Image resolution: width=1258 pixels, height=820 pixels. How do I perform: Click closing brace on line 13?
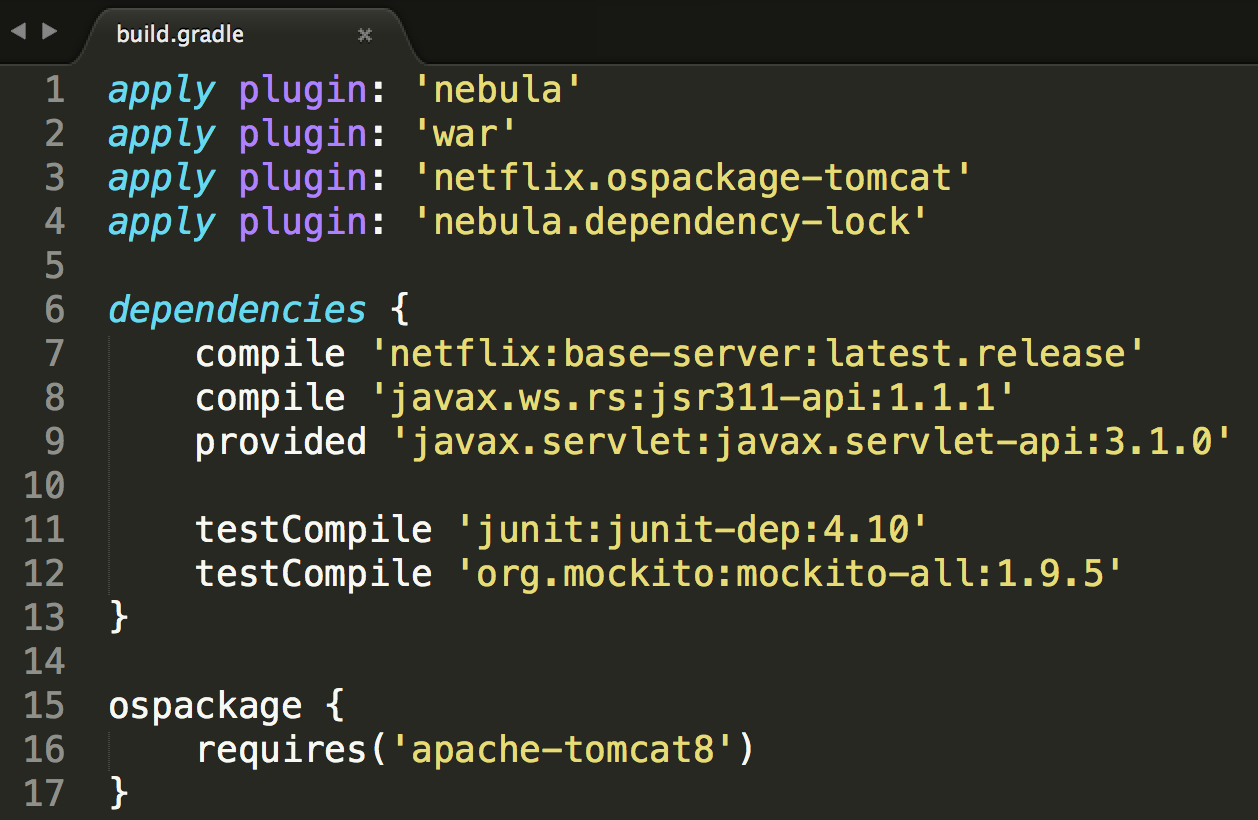click(118, 618)
